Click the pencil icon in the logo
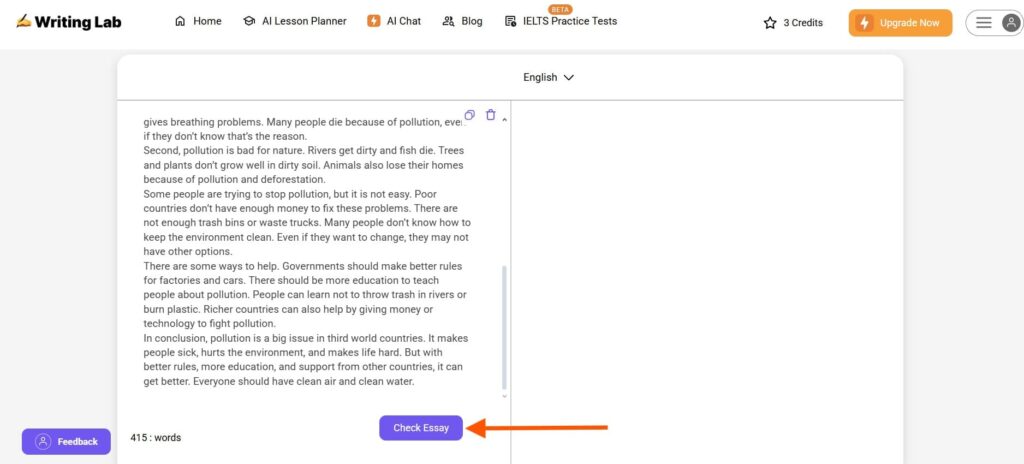 point(24,21)
